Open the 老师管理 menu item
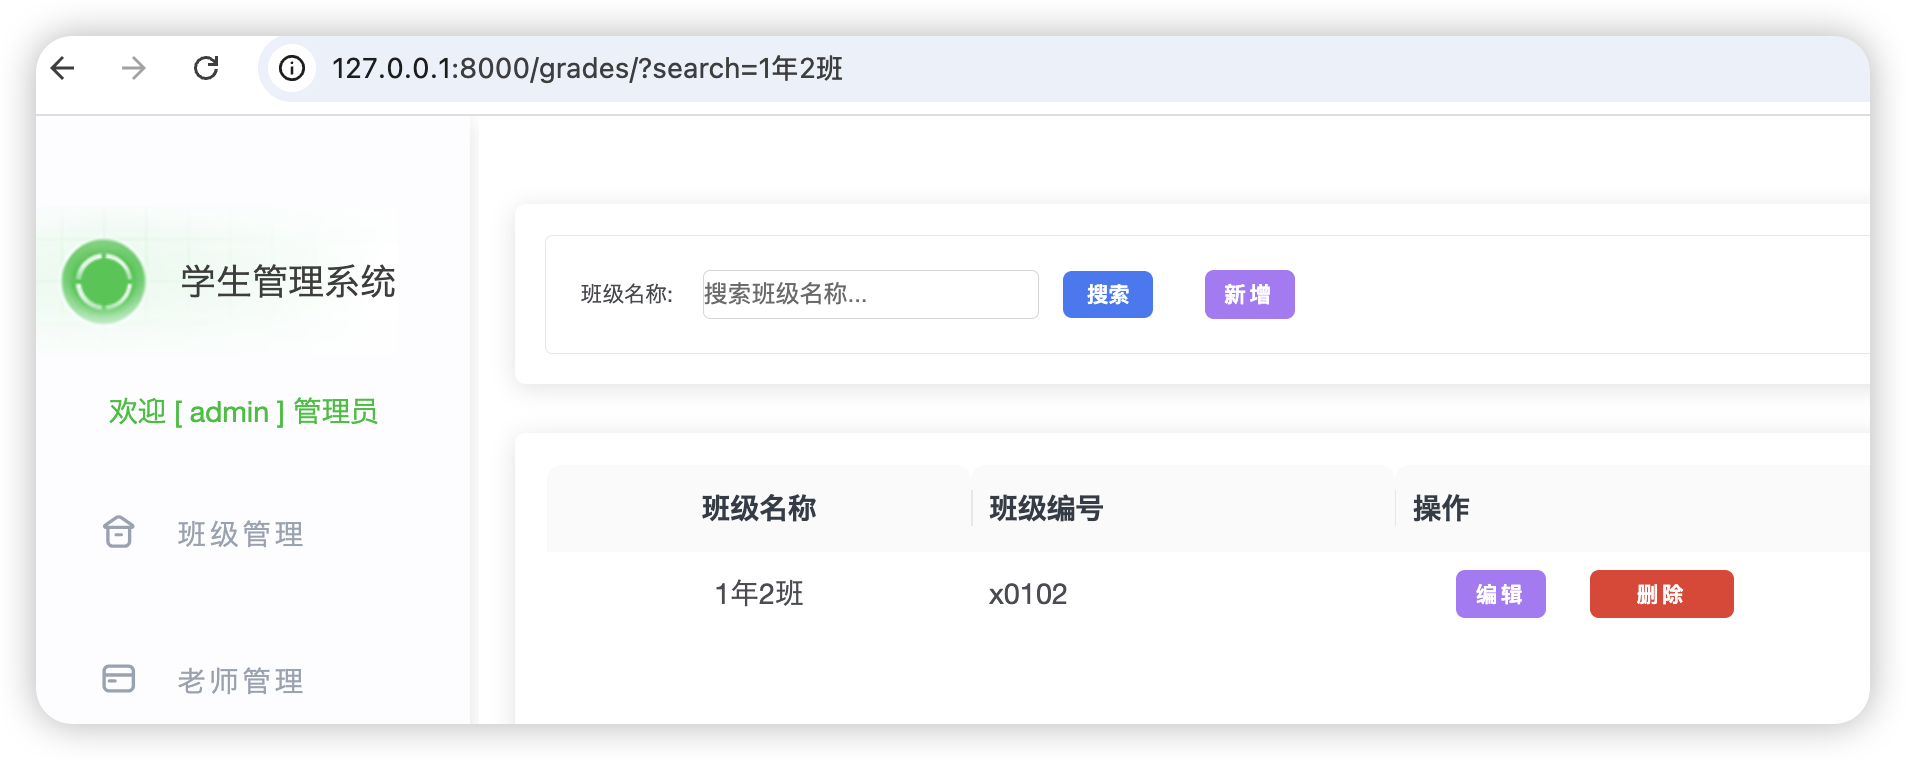The image size is (1906, 760). [240, 681]
